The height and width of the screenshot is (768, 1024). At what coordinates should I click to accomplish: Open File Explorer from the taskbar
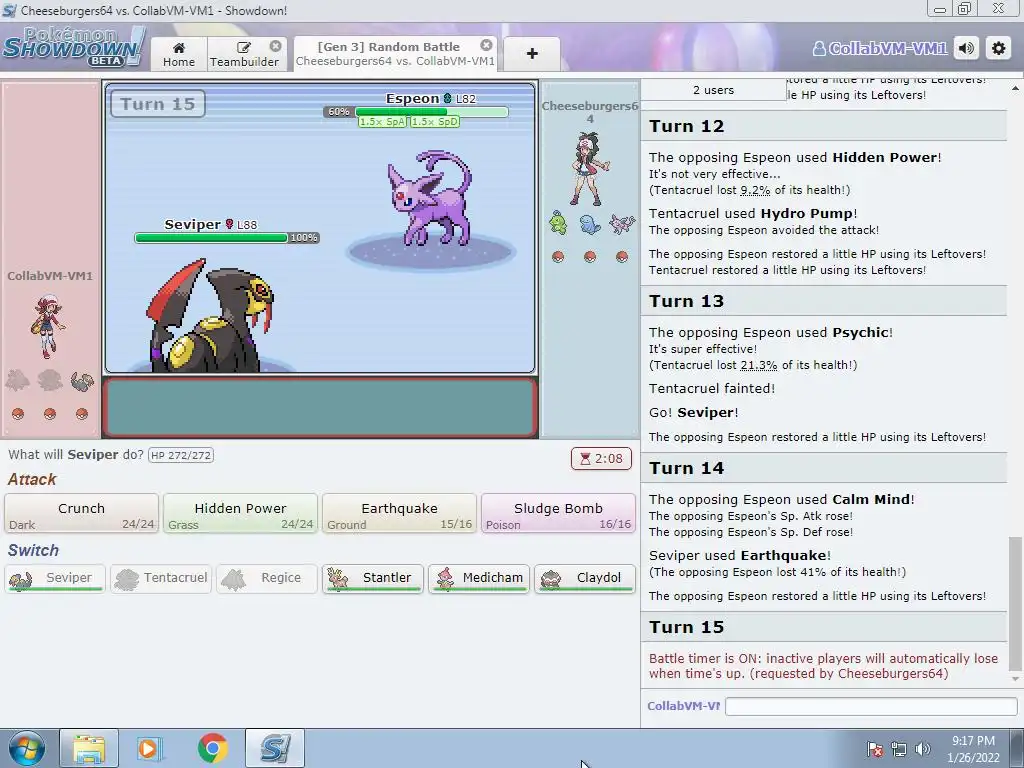pos(89,748)
